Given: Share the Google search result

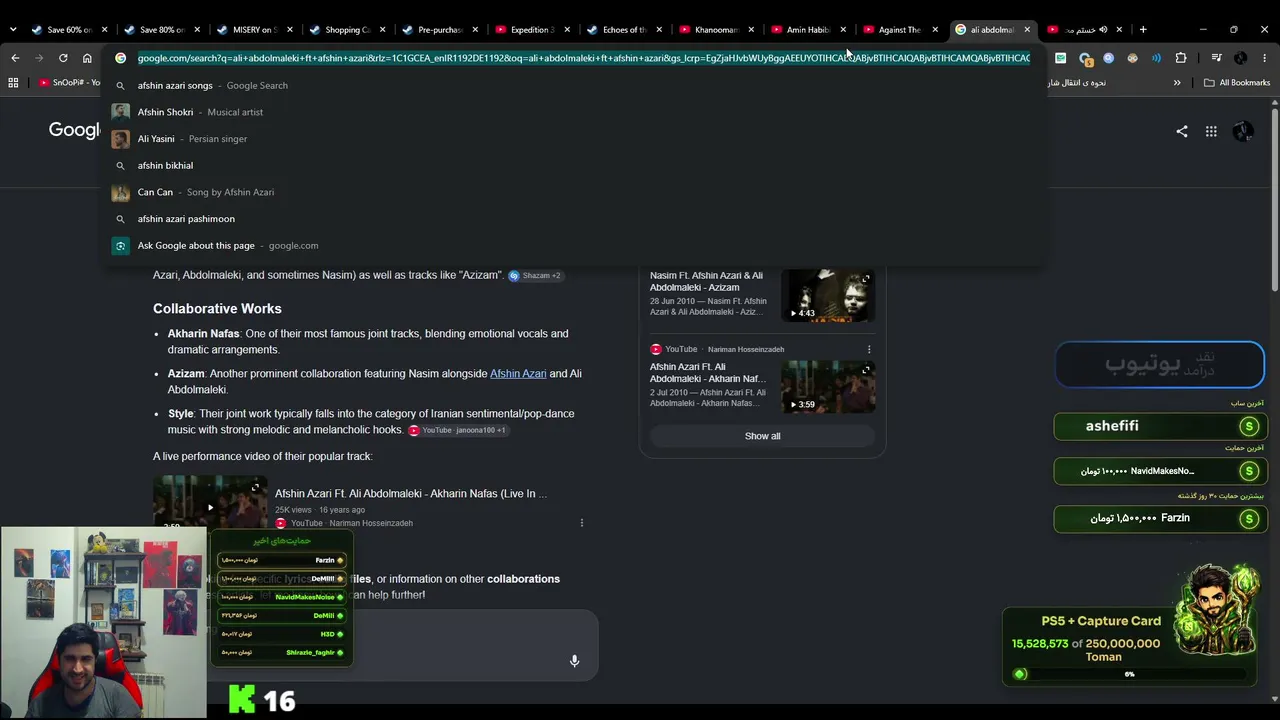Looking at the screenshot, I should 1182,131.
